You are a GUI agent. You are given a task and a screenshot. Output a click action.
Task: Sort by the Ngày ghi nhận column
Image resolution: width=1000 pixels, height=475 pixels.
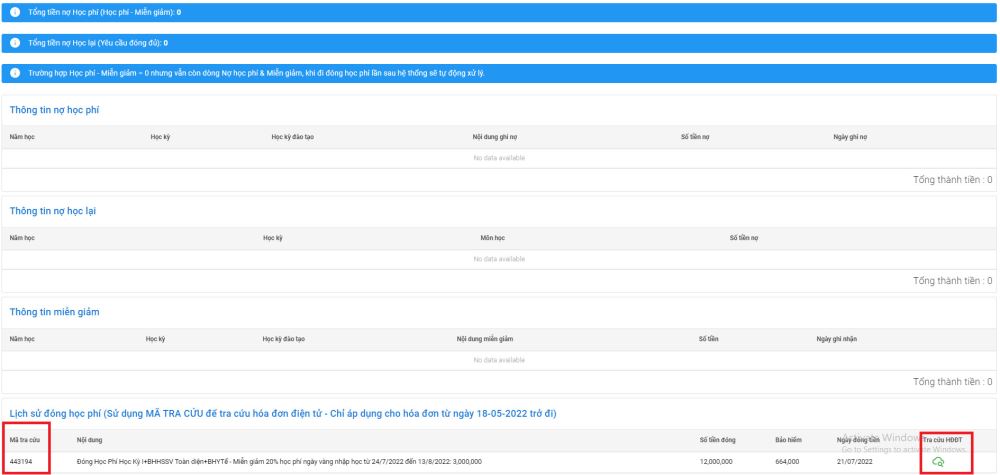tap(837, 339)
